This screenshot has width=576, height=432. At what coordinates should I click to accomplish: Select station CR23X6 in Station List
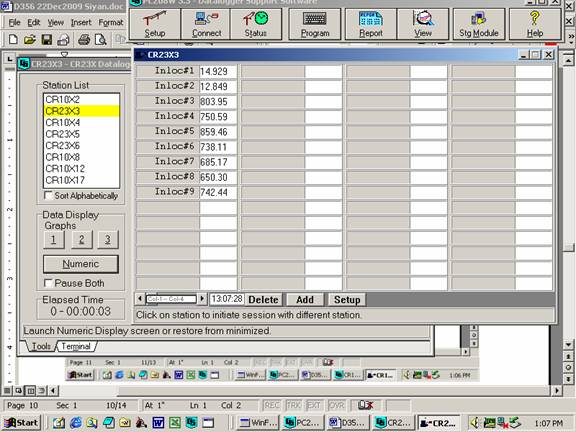click(x=81, y=145)
